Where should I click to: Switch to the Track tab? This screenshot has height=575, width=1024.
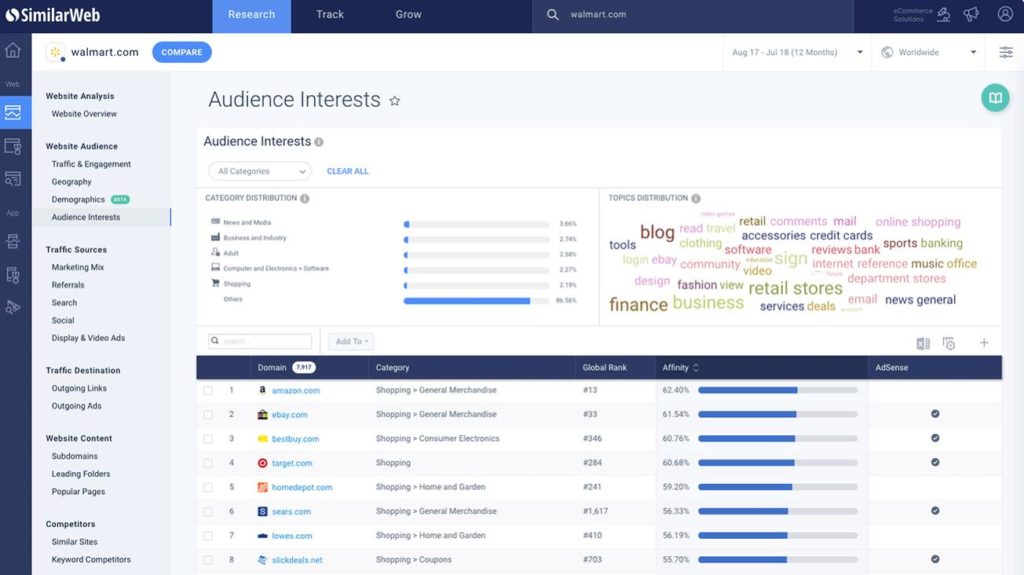(x=330, y=14)
